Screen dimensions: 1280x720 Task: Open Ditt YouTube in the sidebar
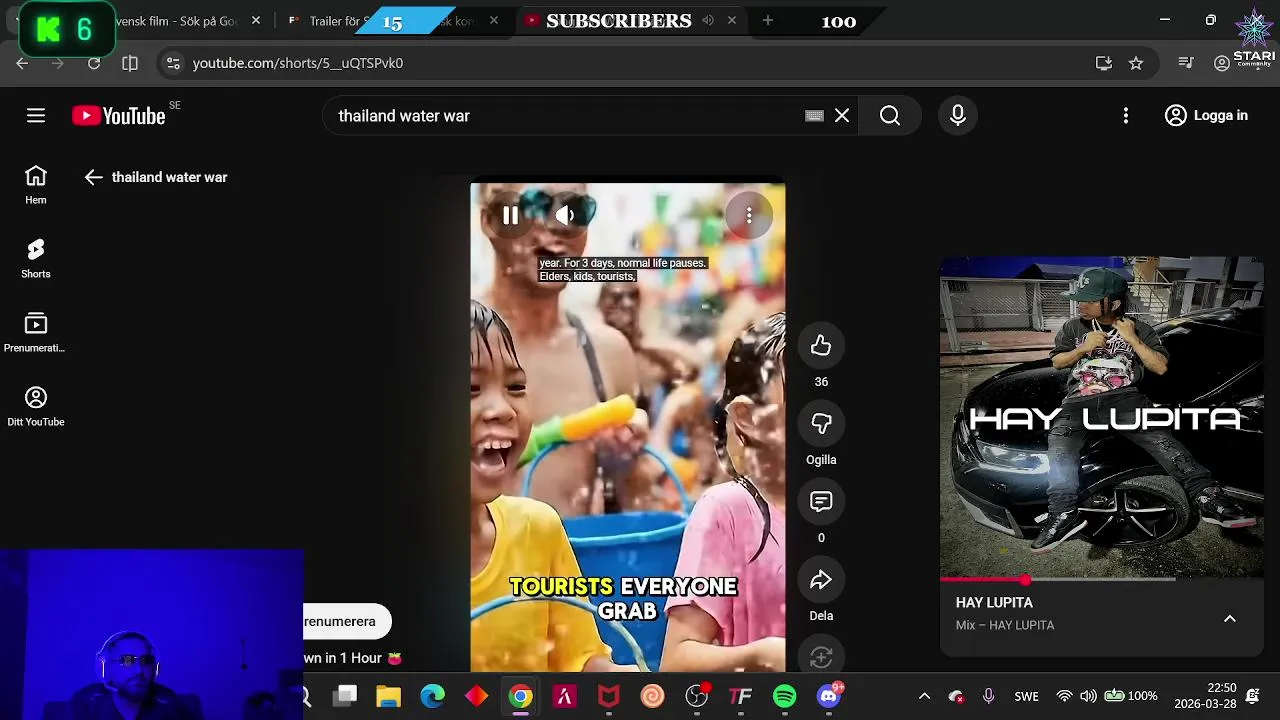[36, 407]
